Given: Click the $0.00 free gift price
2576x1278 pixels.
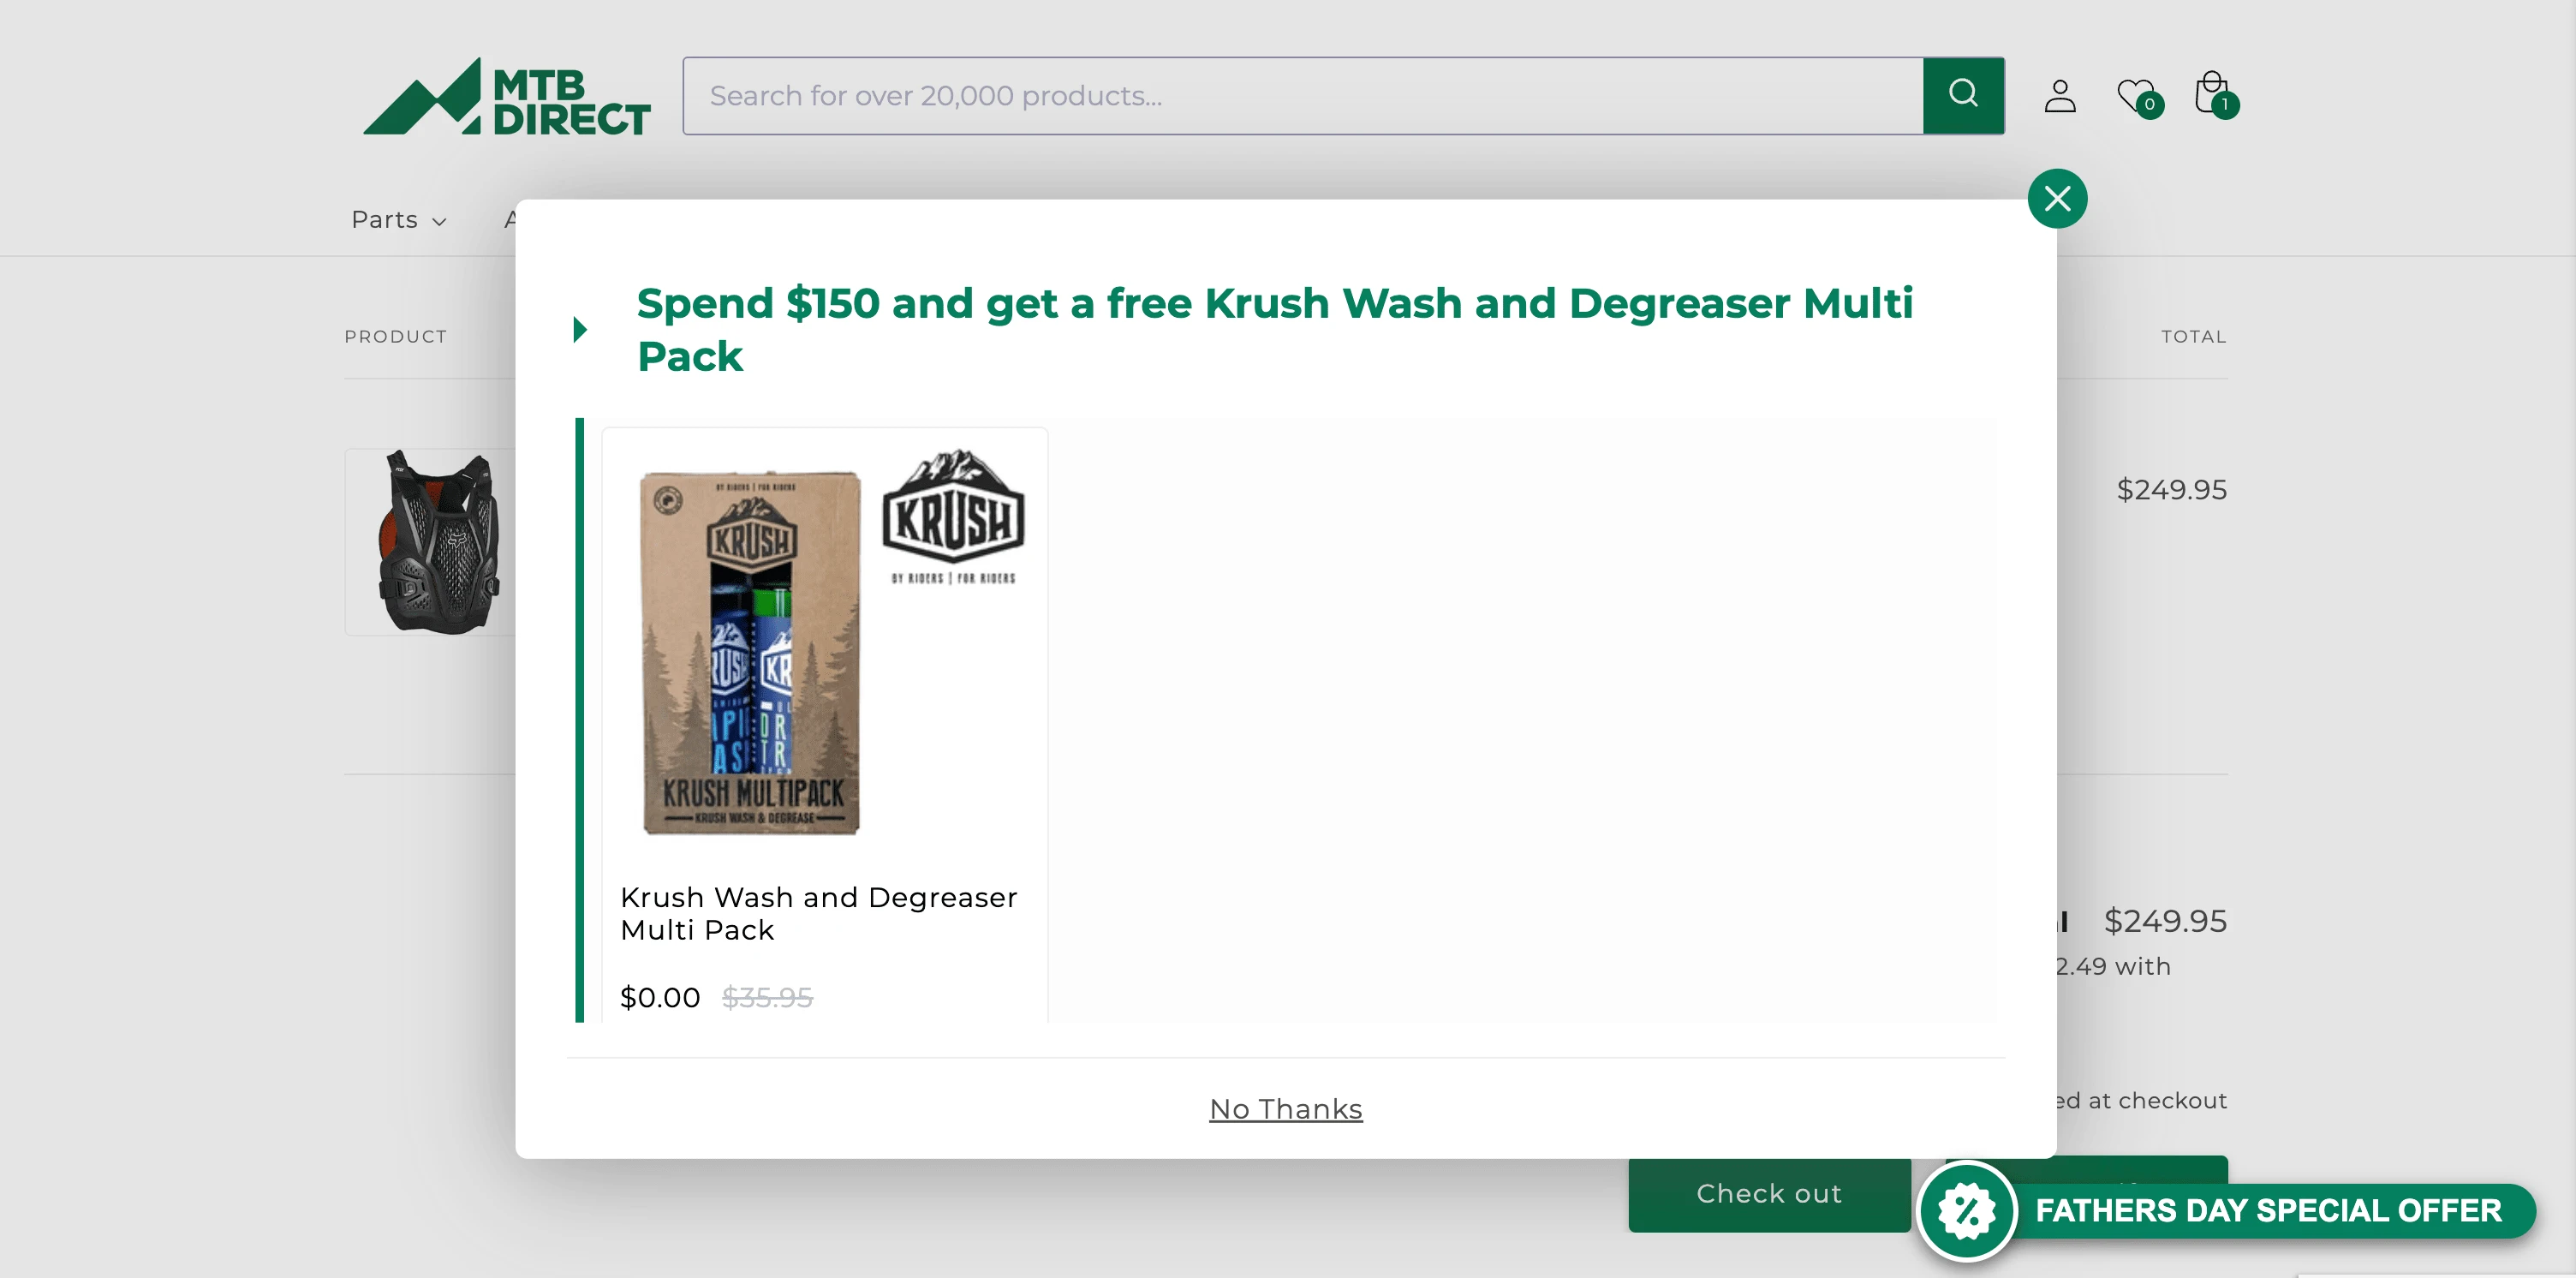Looking at the screenshot, I should pyautogui.click(x=660, y=996).
